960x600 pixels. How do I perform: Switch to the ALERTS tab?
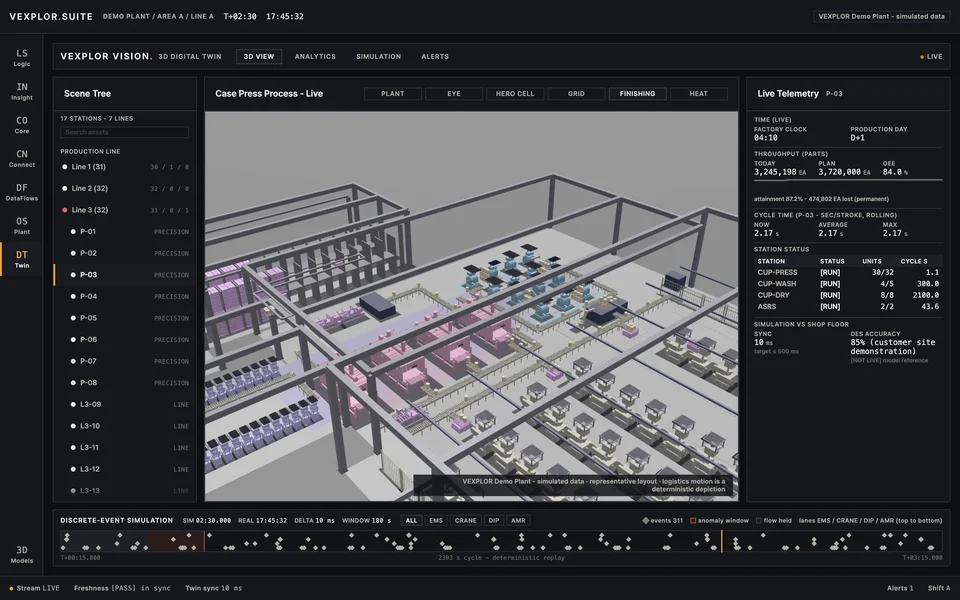435,56
